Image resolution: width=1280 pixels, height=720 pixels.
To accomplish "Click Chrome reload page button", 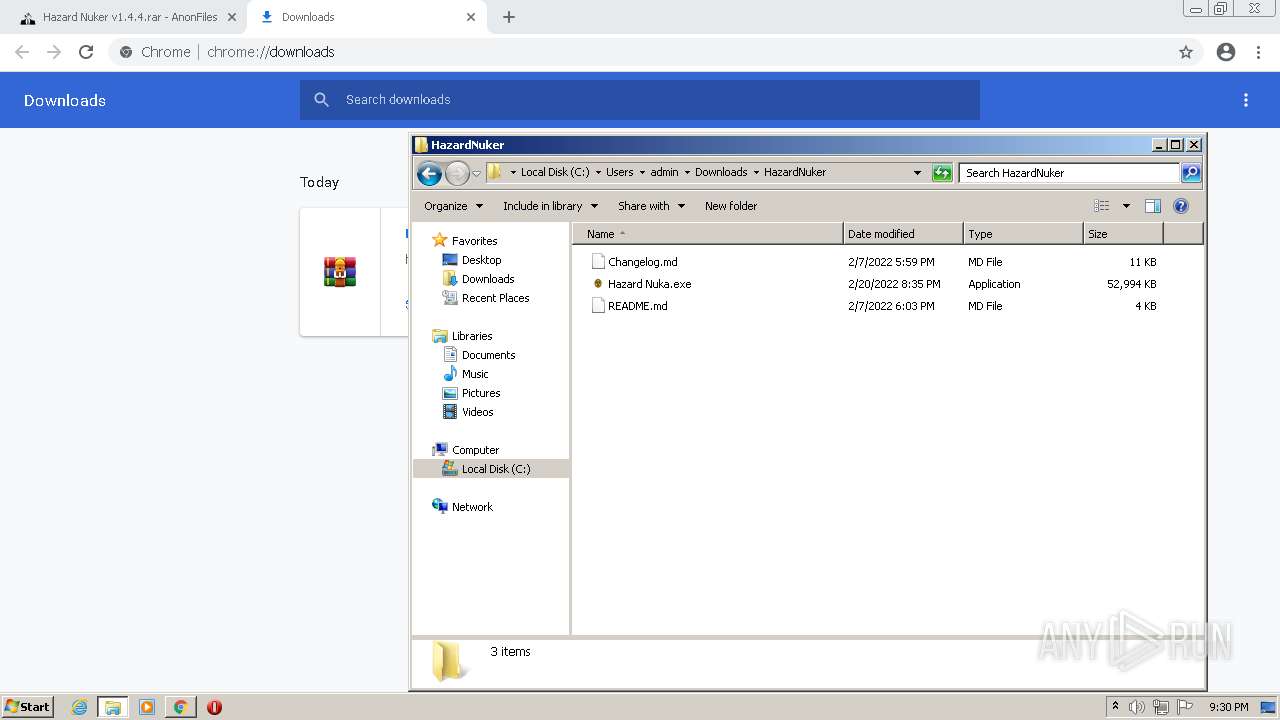I will click(x=86, y=52).
